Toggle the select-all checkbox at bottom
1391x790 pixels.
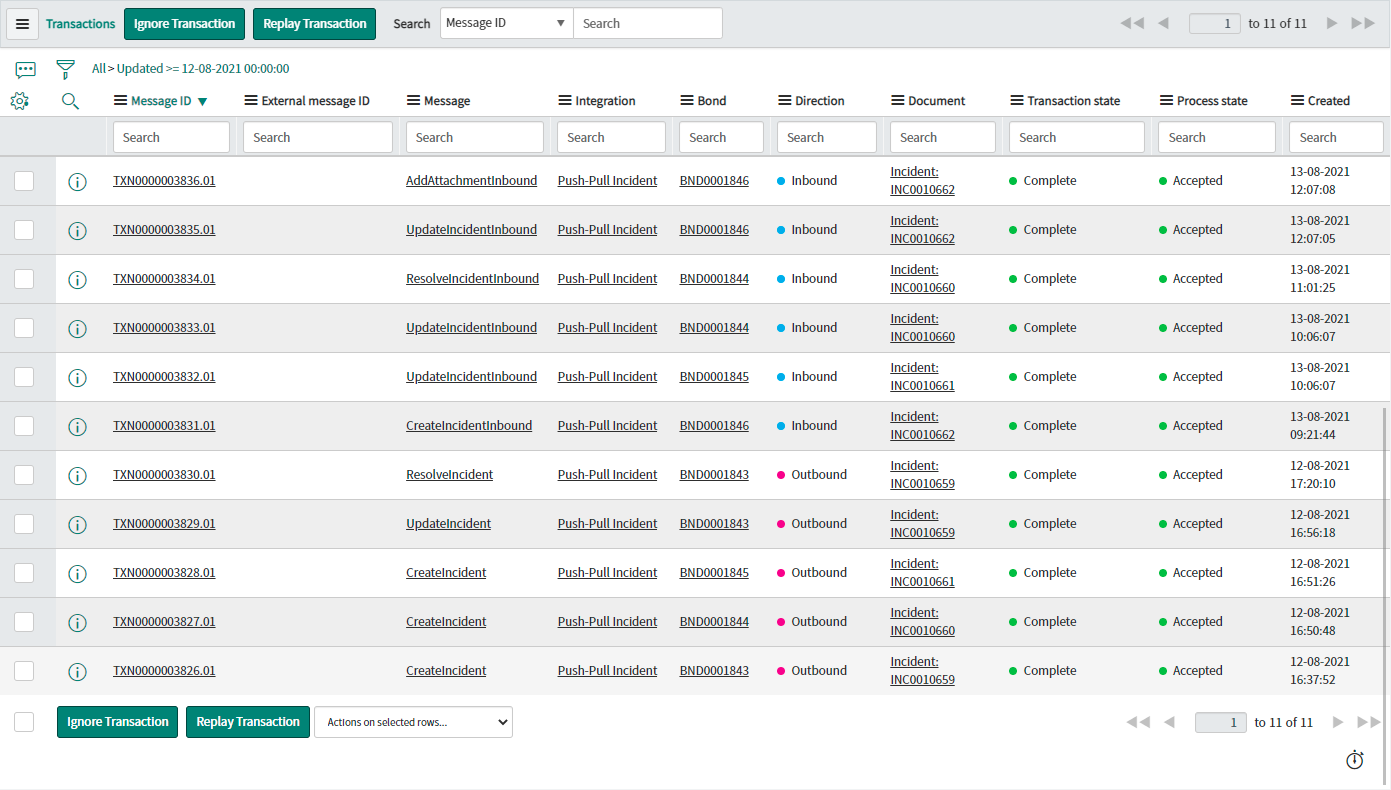[24, 722]
